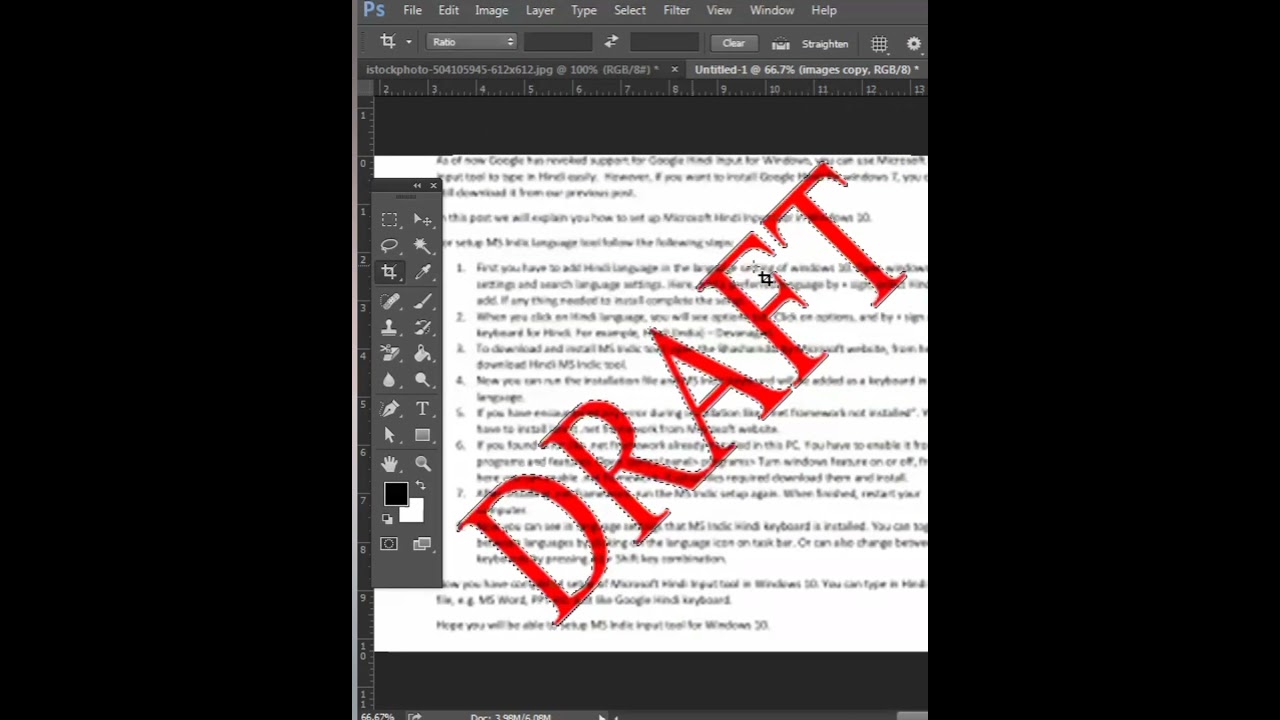Select the Rectangular Marquee tool

click(x=389, y=220)
